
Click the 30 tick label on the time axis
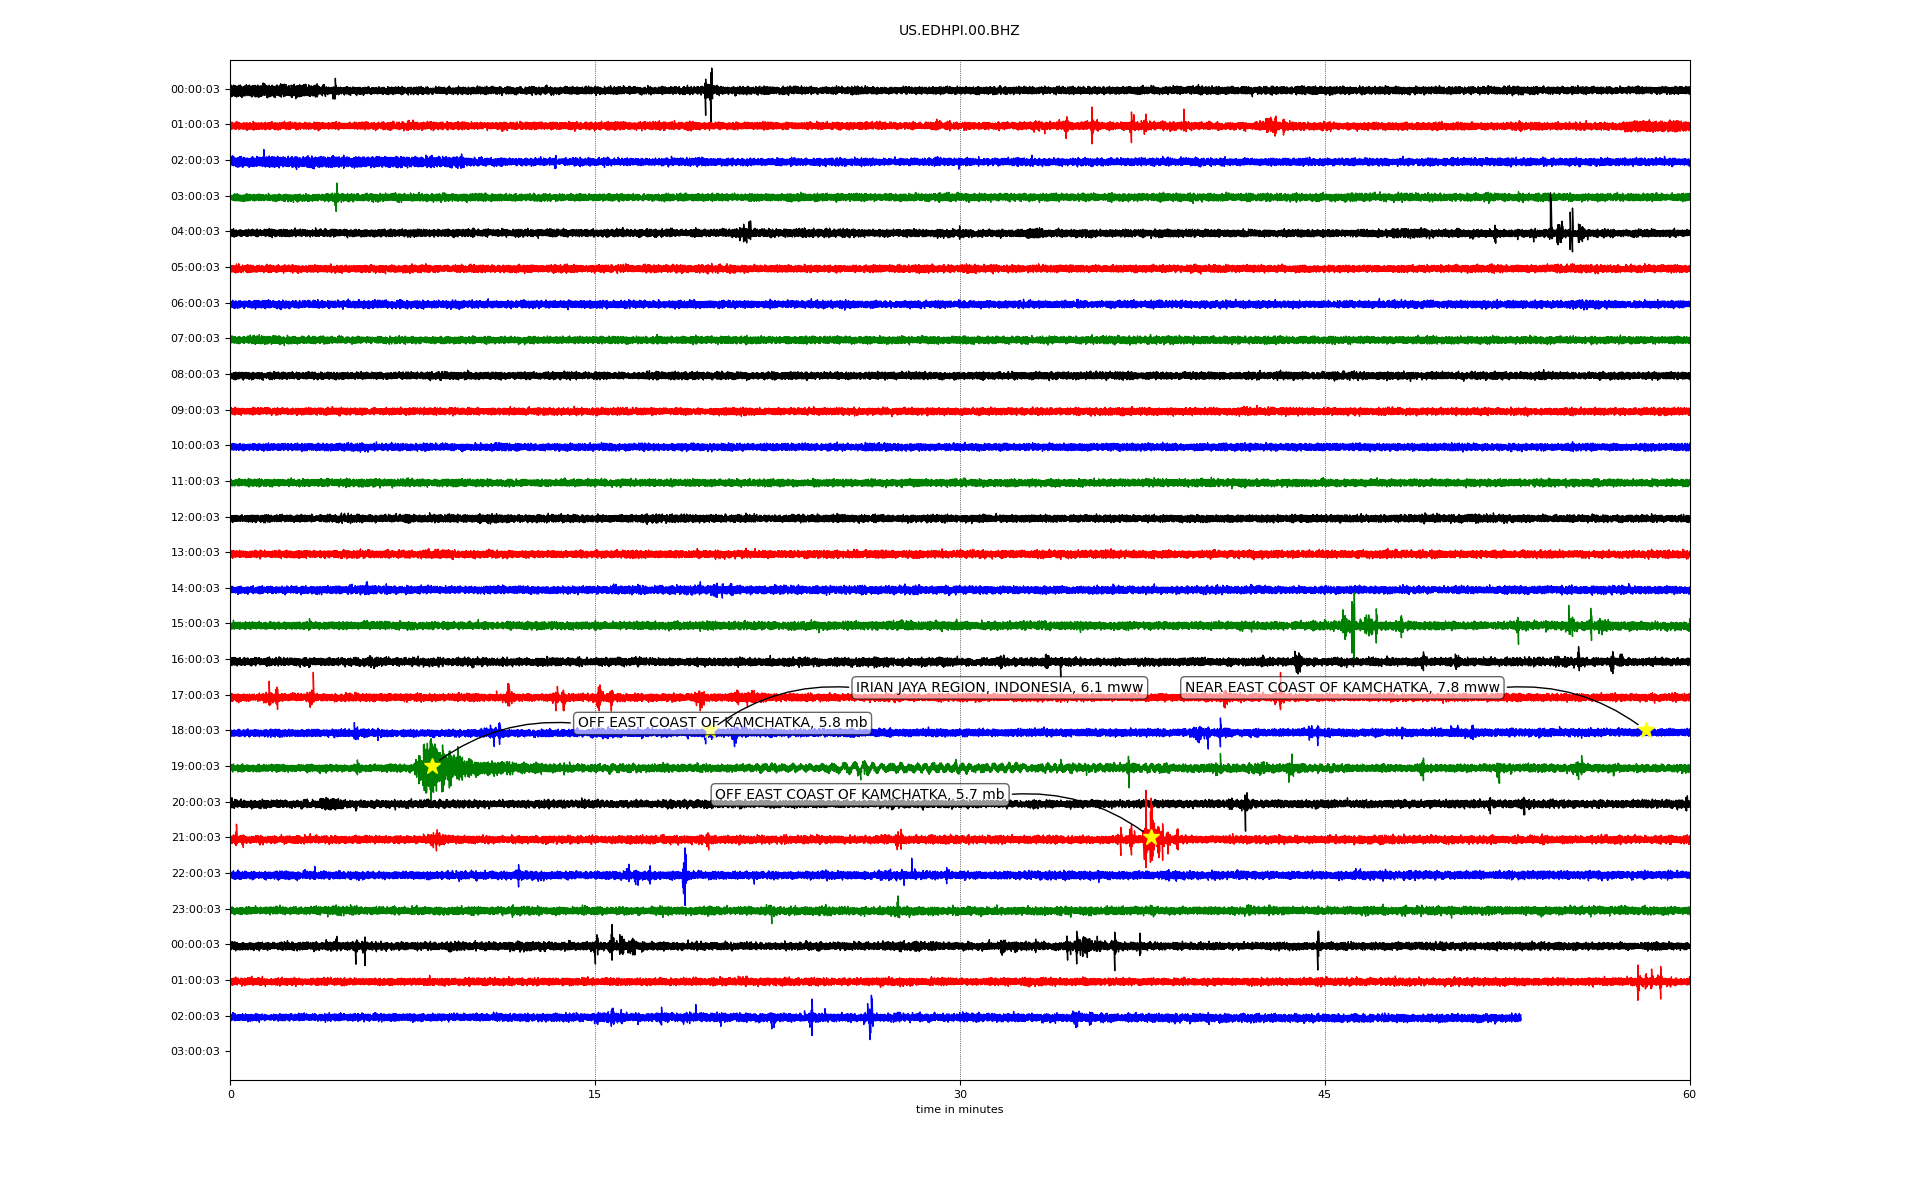(x=960, y=1094)
